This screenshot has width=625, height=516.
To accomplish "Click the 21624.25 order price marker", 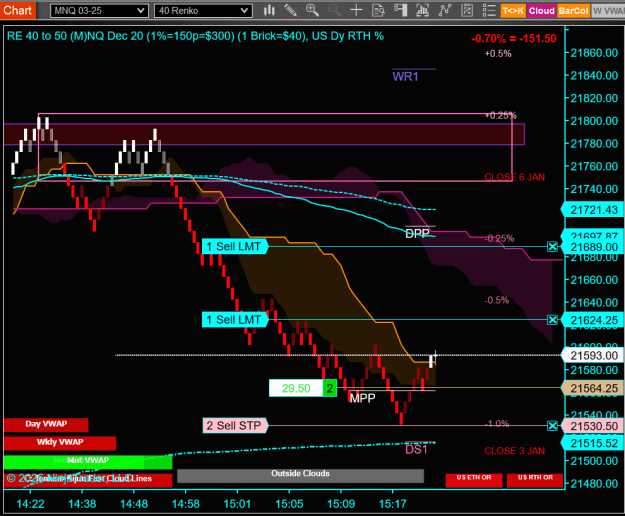I will point(592,320).
